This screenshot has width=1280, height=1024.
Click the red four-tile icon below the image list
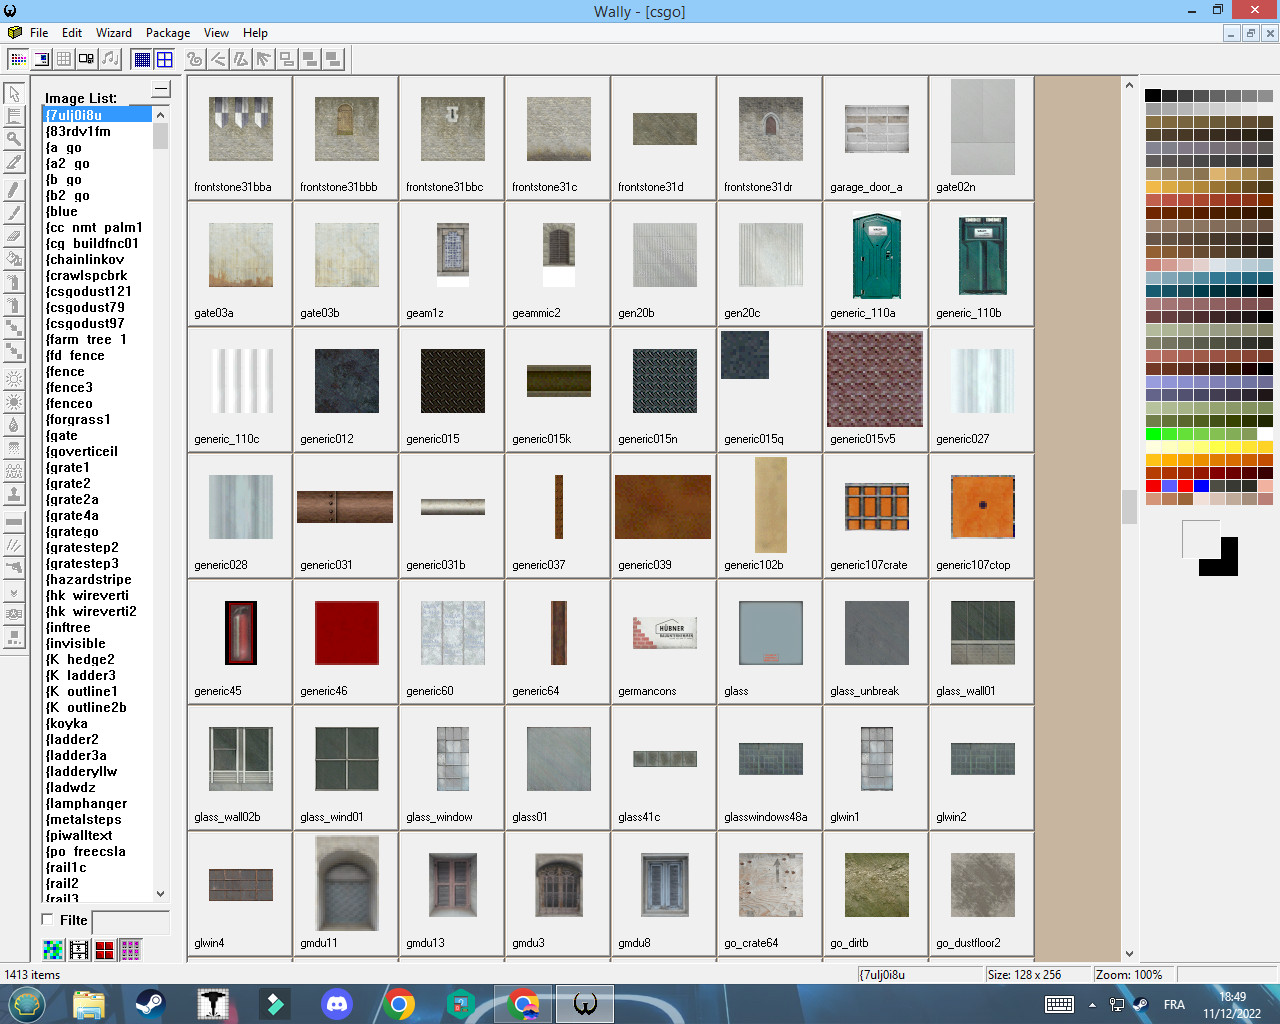(x=105, y=950)
